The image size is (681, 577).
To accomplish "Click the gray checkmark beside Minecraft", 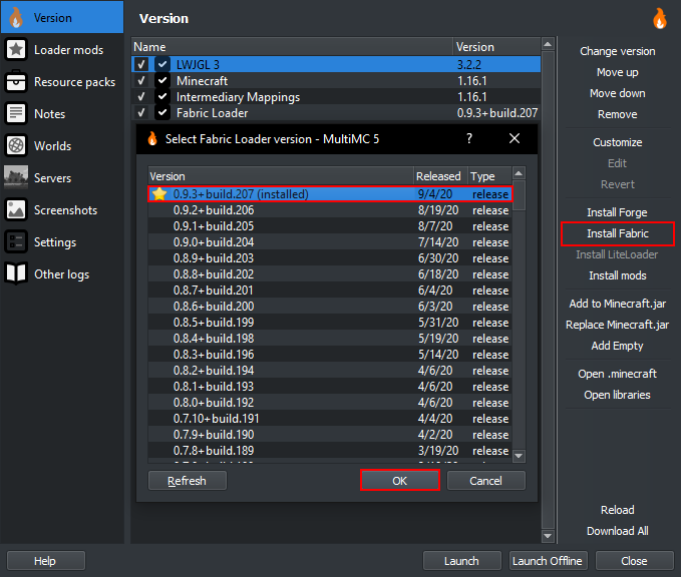I will [141, 80].
